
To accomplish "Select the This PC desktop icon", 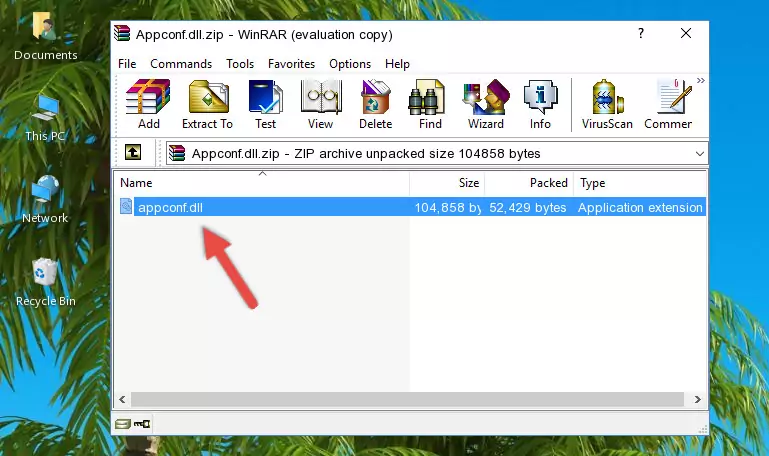I will (x=45, y=118).
